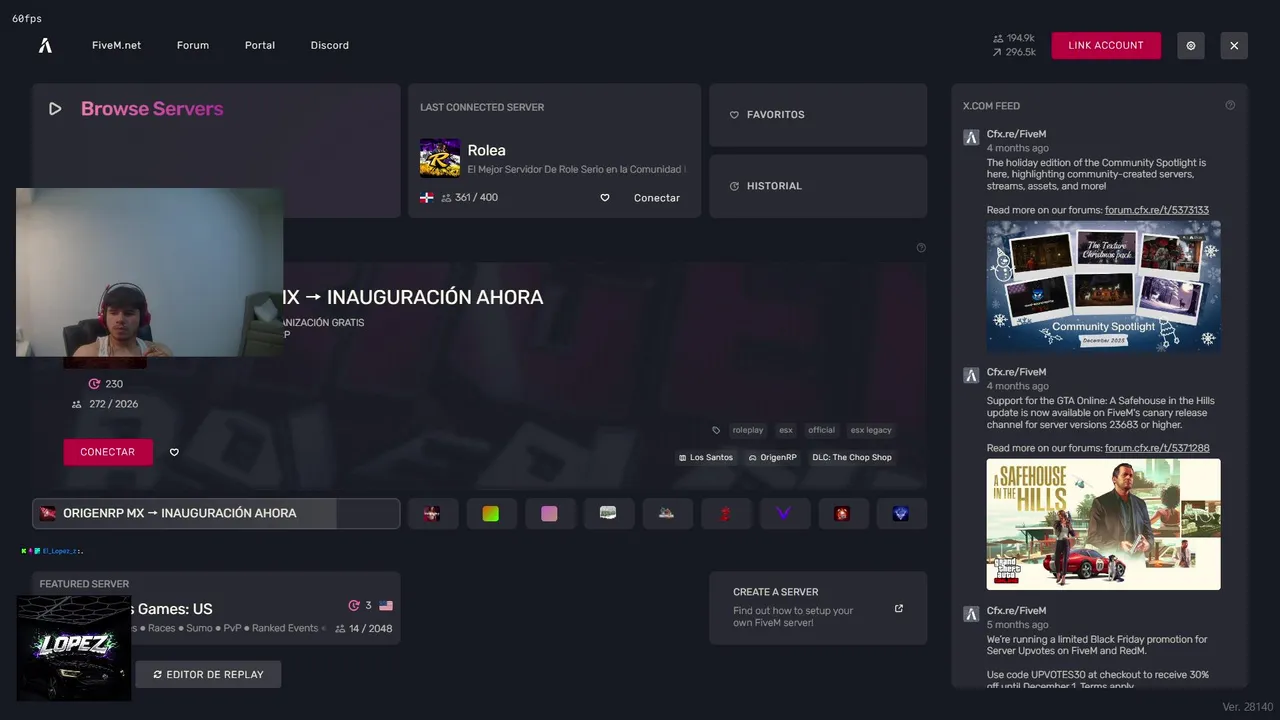1280x720 pixels.
Task: Click the Dominican flag on the Rolea card
Action: [427, 198]
